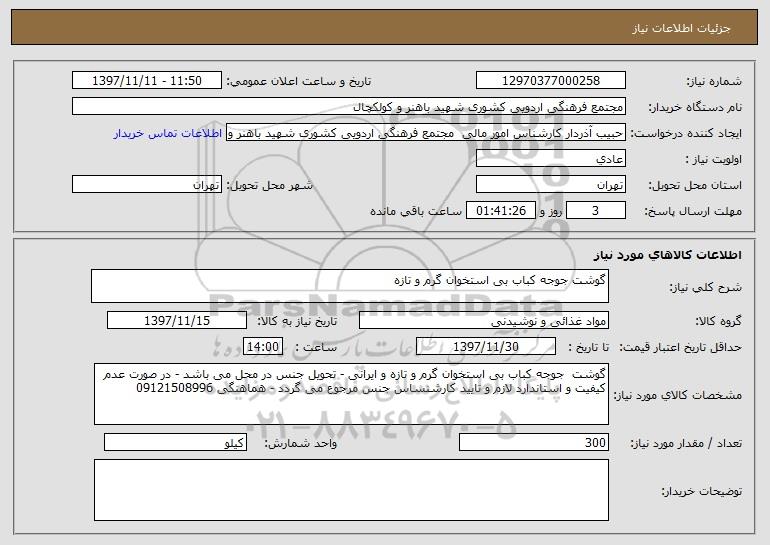Select the priority field عادي
770x545 pixels.
(550, 159)
